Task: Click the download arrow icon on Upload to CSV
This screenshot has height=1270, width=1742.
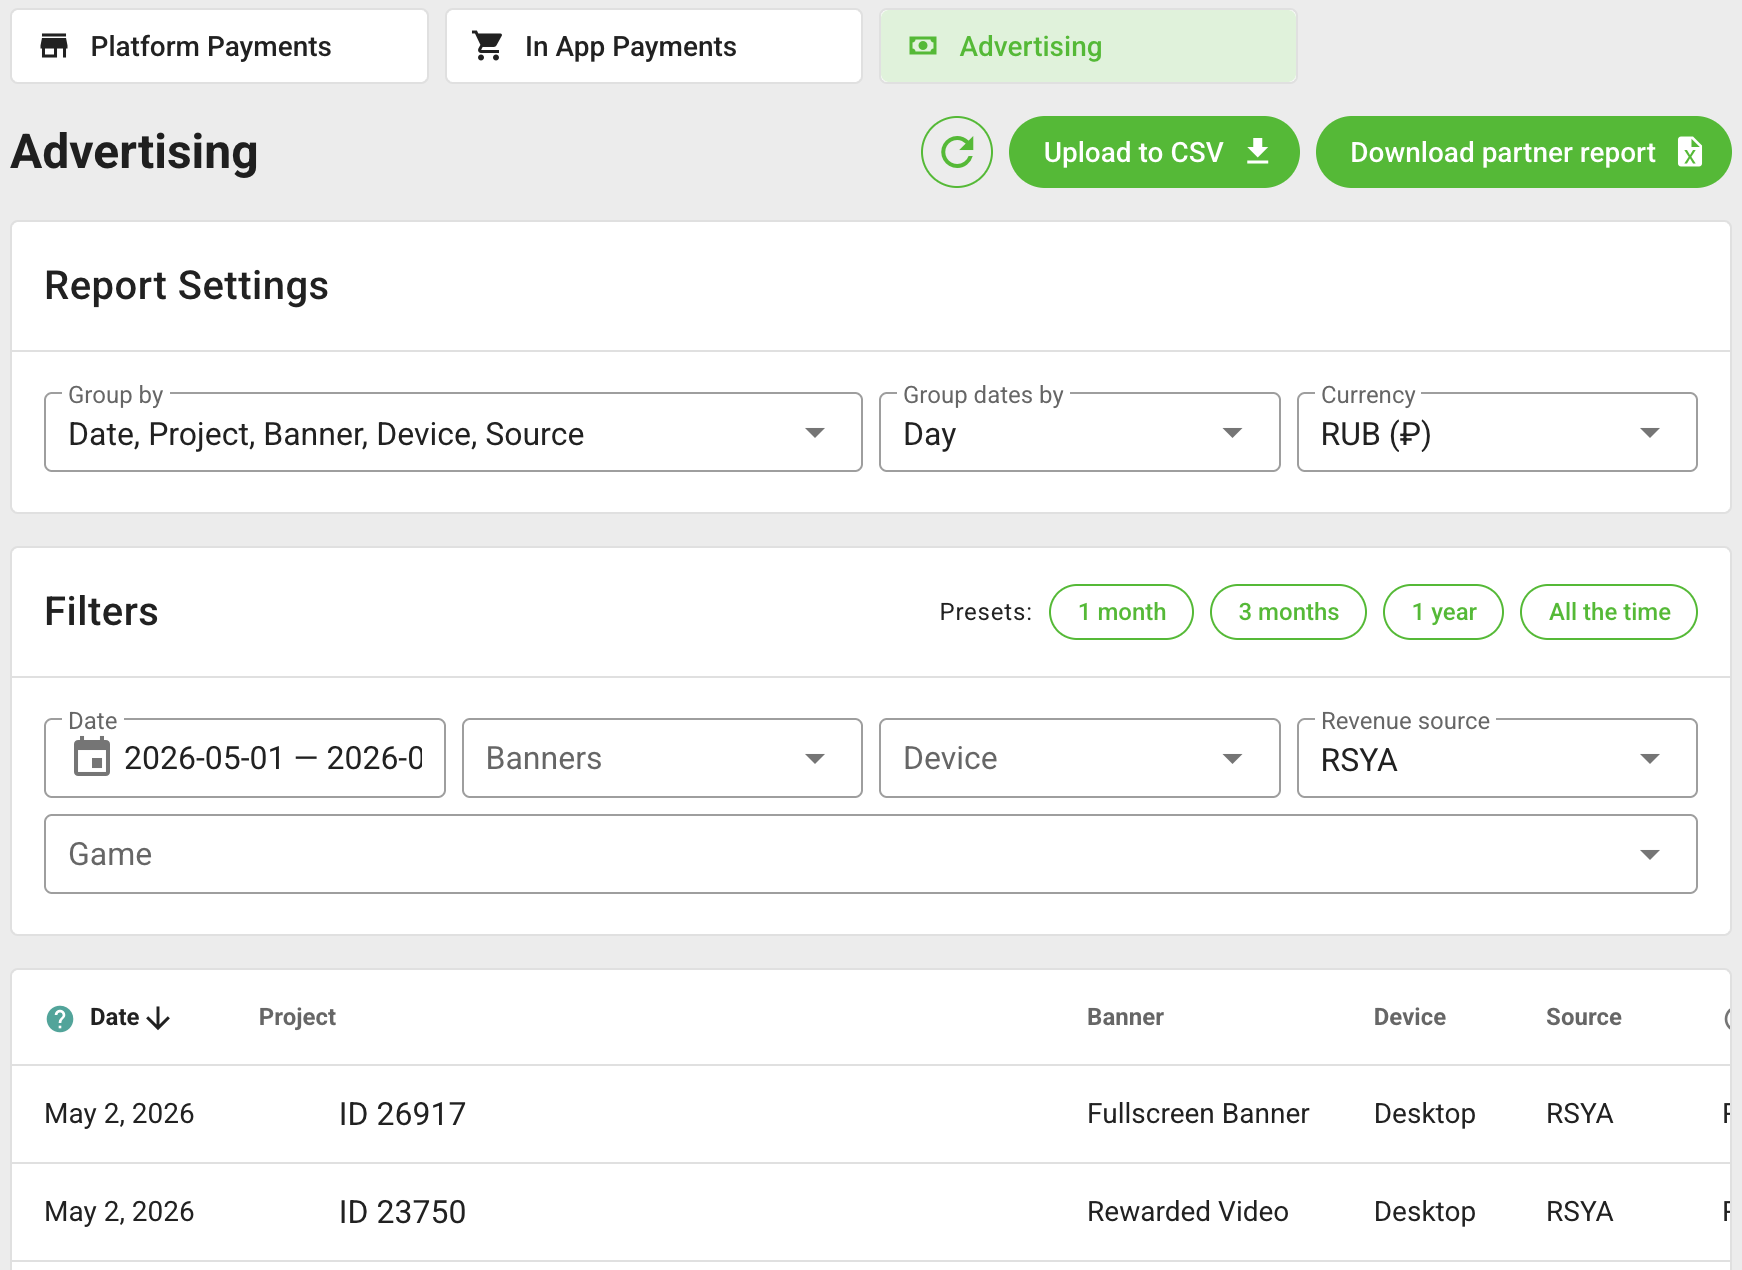Action: pos(1258,152)
